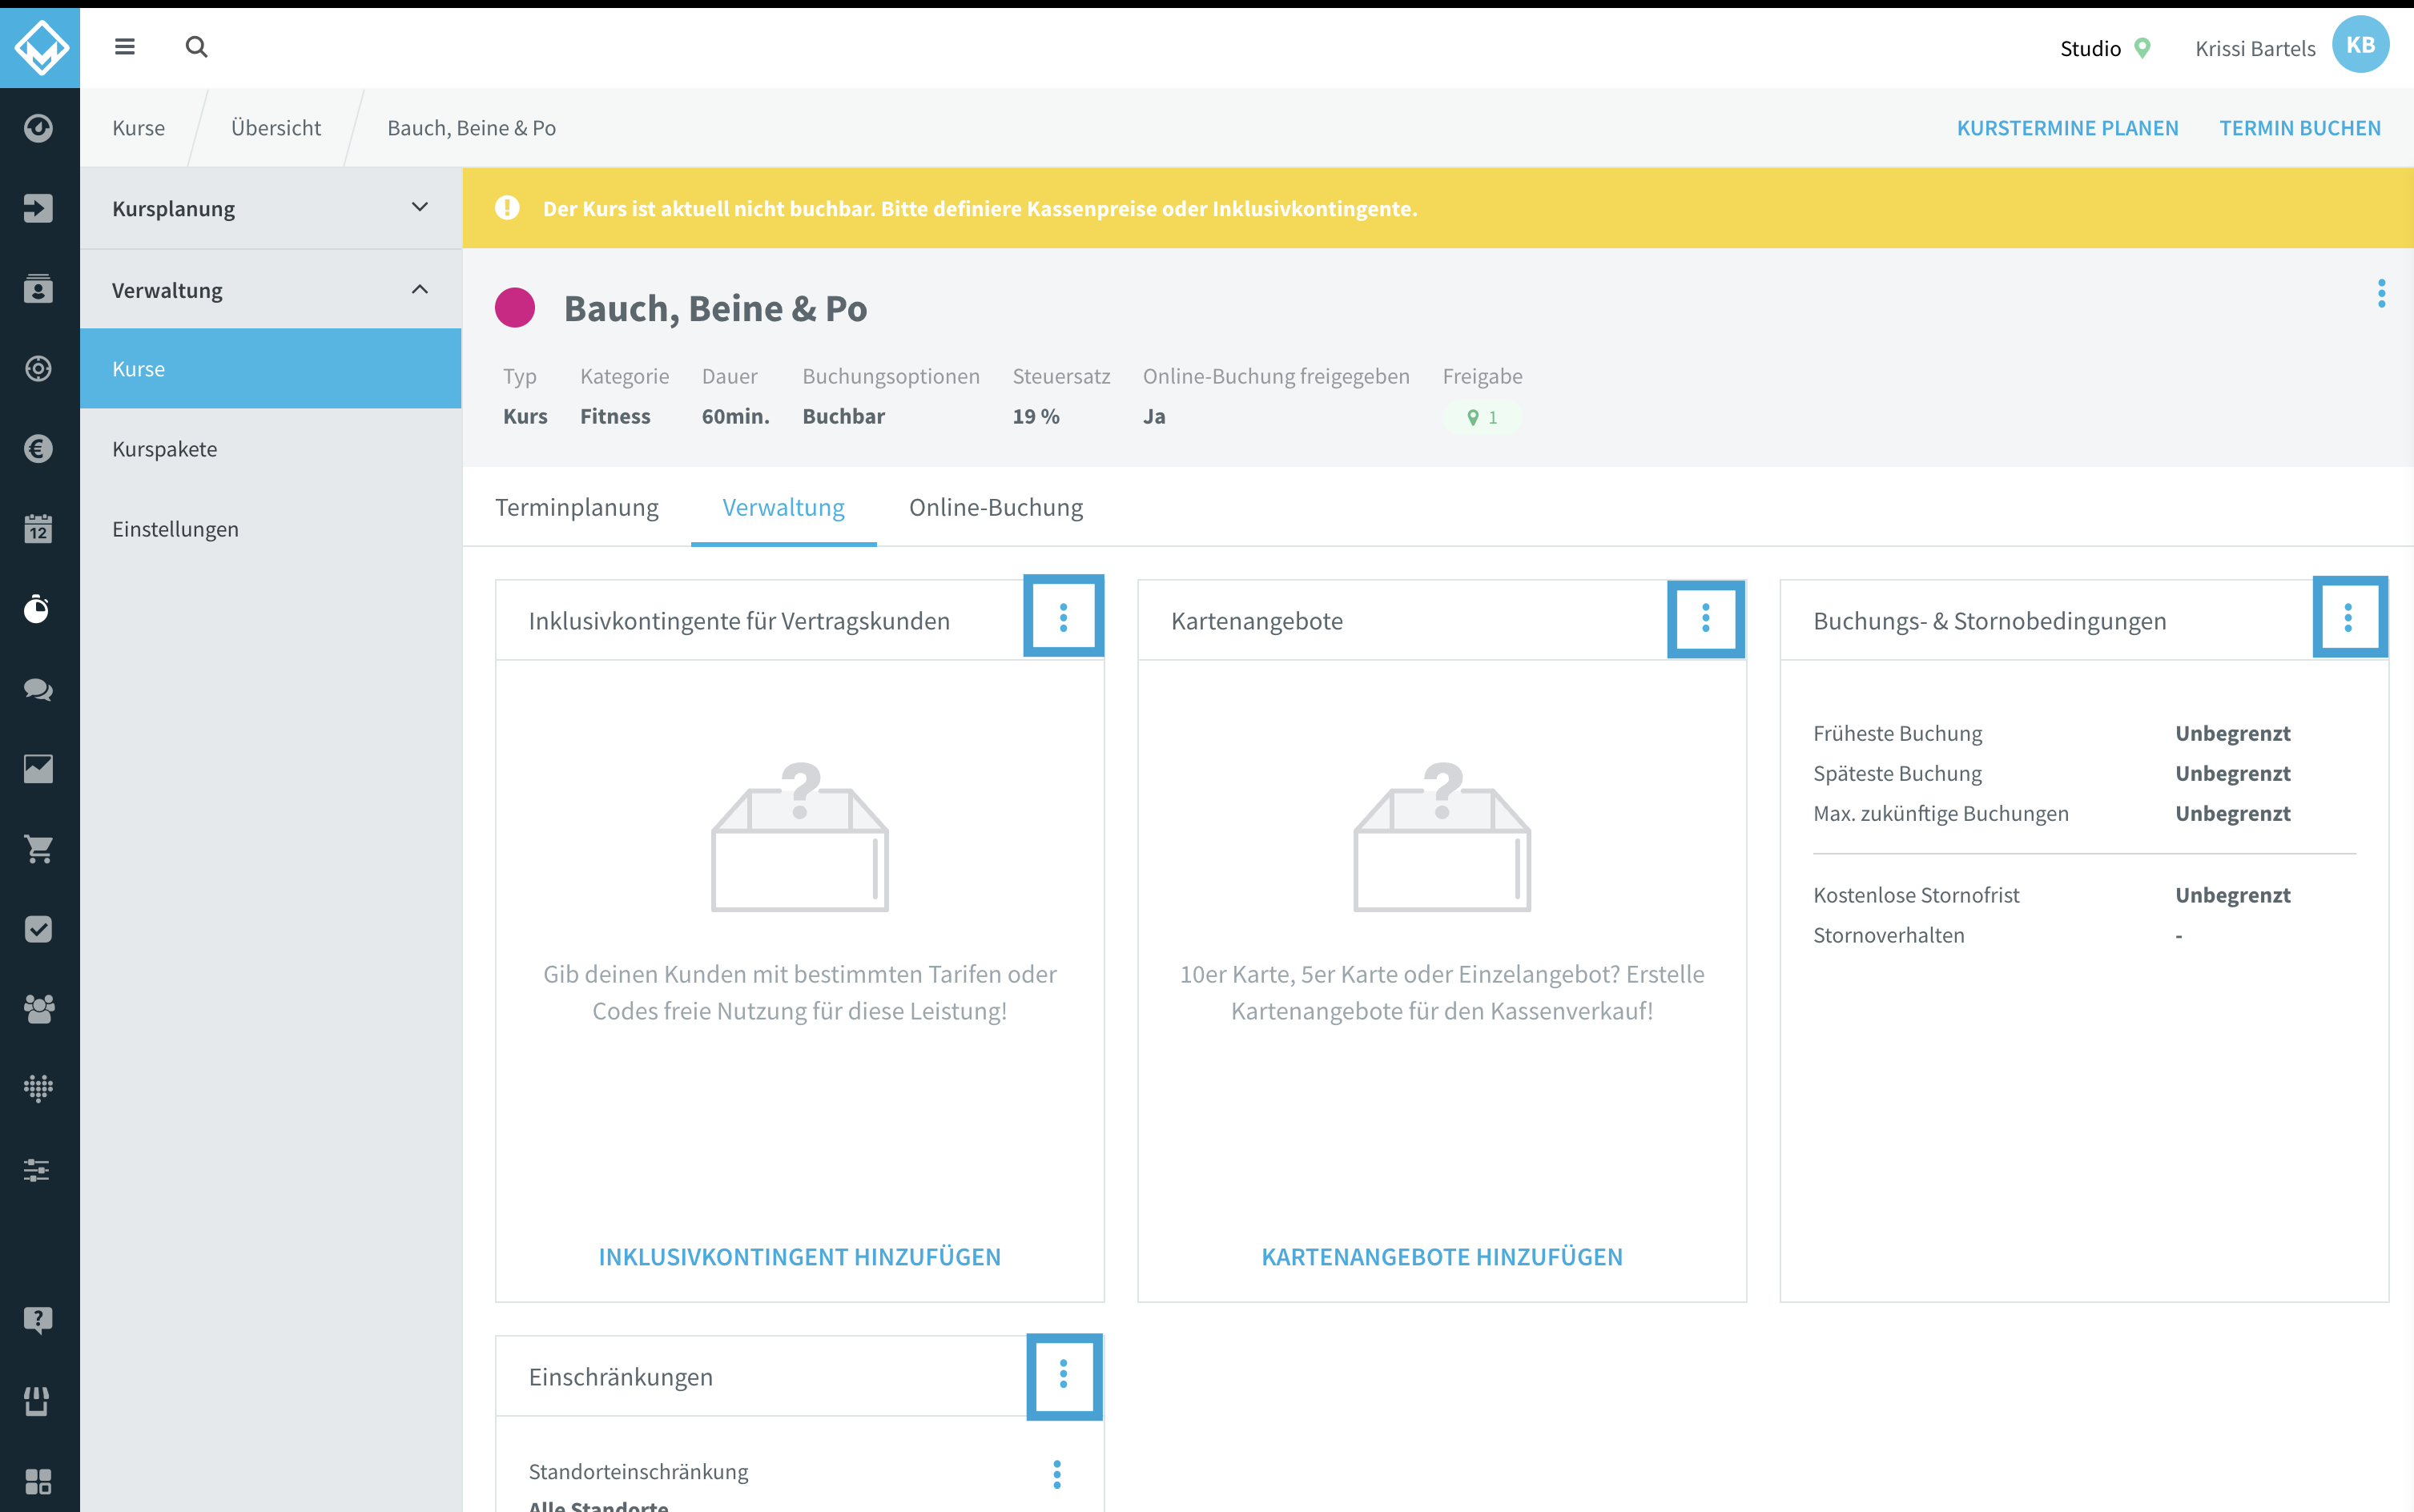Click the search magnifier icon
This screenshot has width=2414, height=1512.
pyautogui.click(x=196, y=47)
